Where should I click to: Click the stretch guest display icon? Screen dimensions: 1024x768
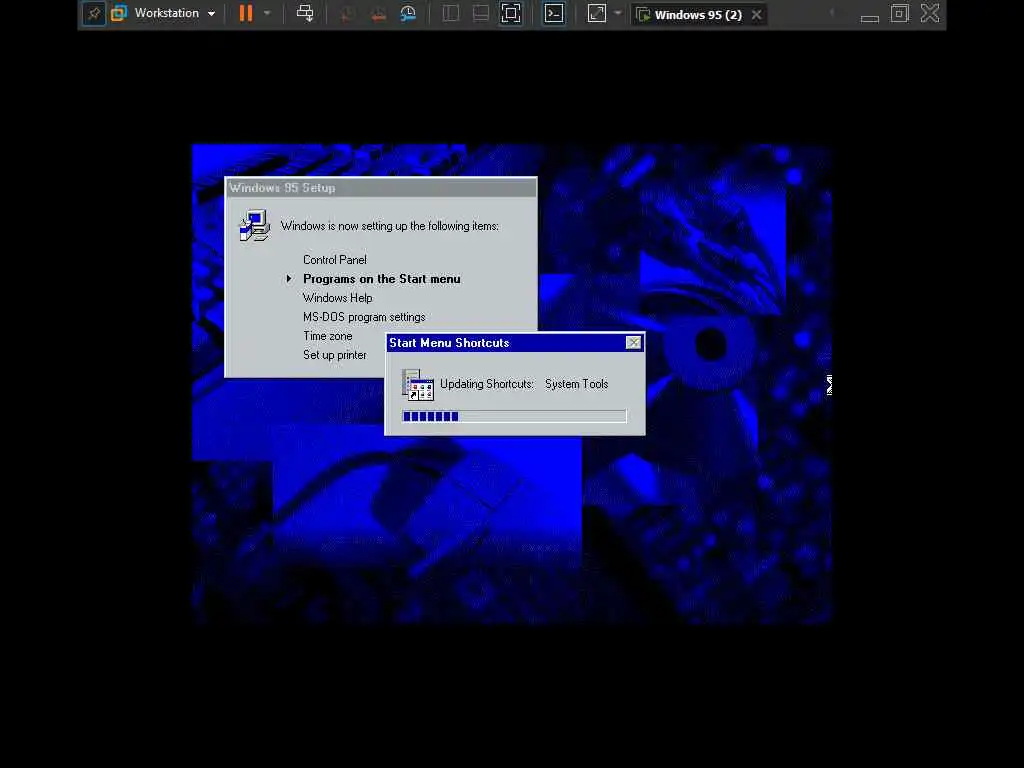597,14
